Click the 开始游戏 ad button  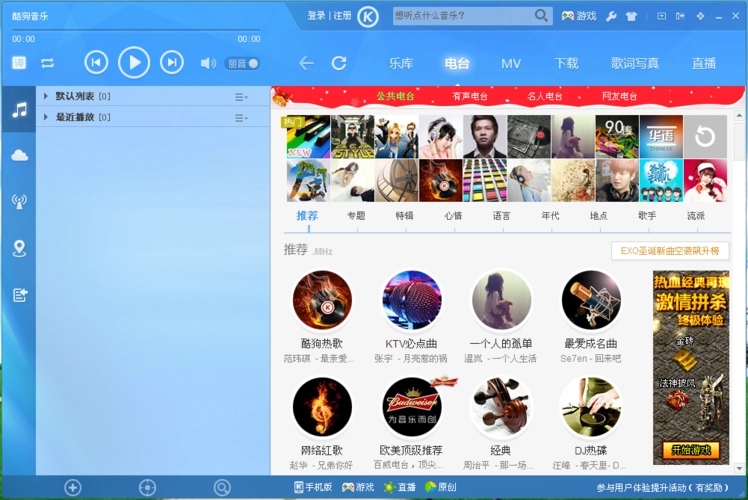point(691,449)
